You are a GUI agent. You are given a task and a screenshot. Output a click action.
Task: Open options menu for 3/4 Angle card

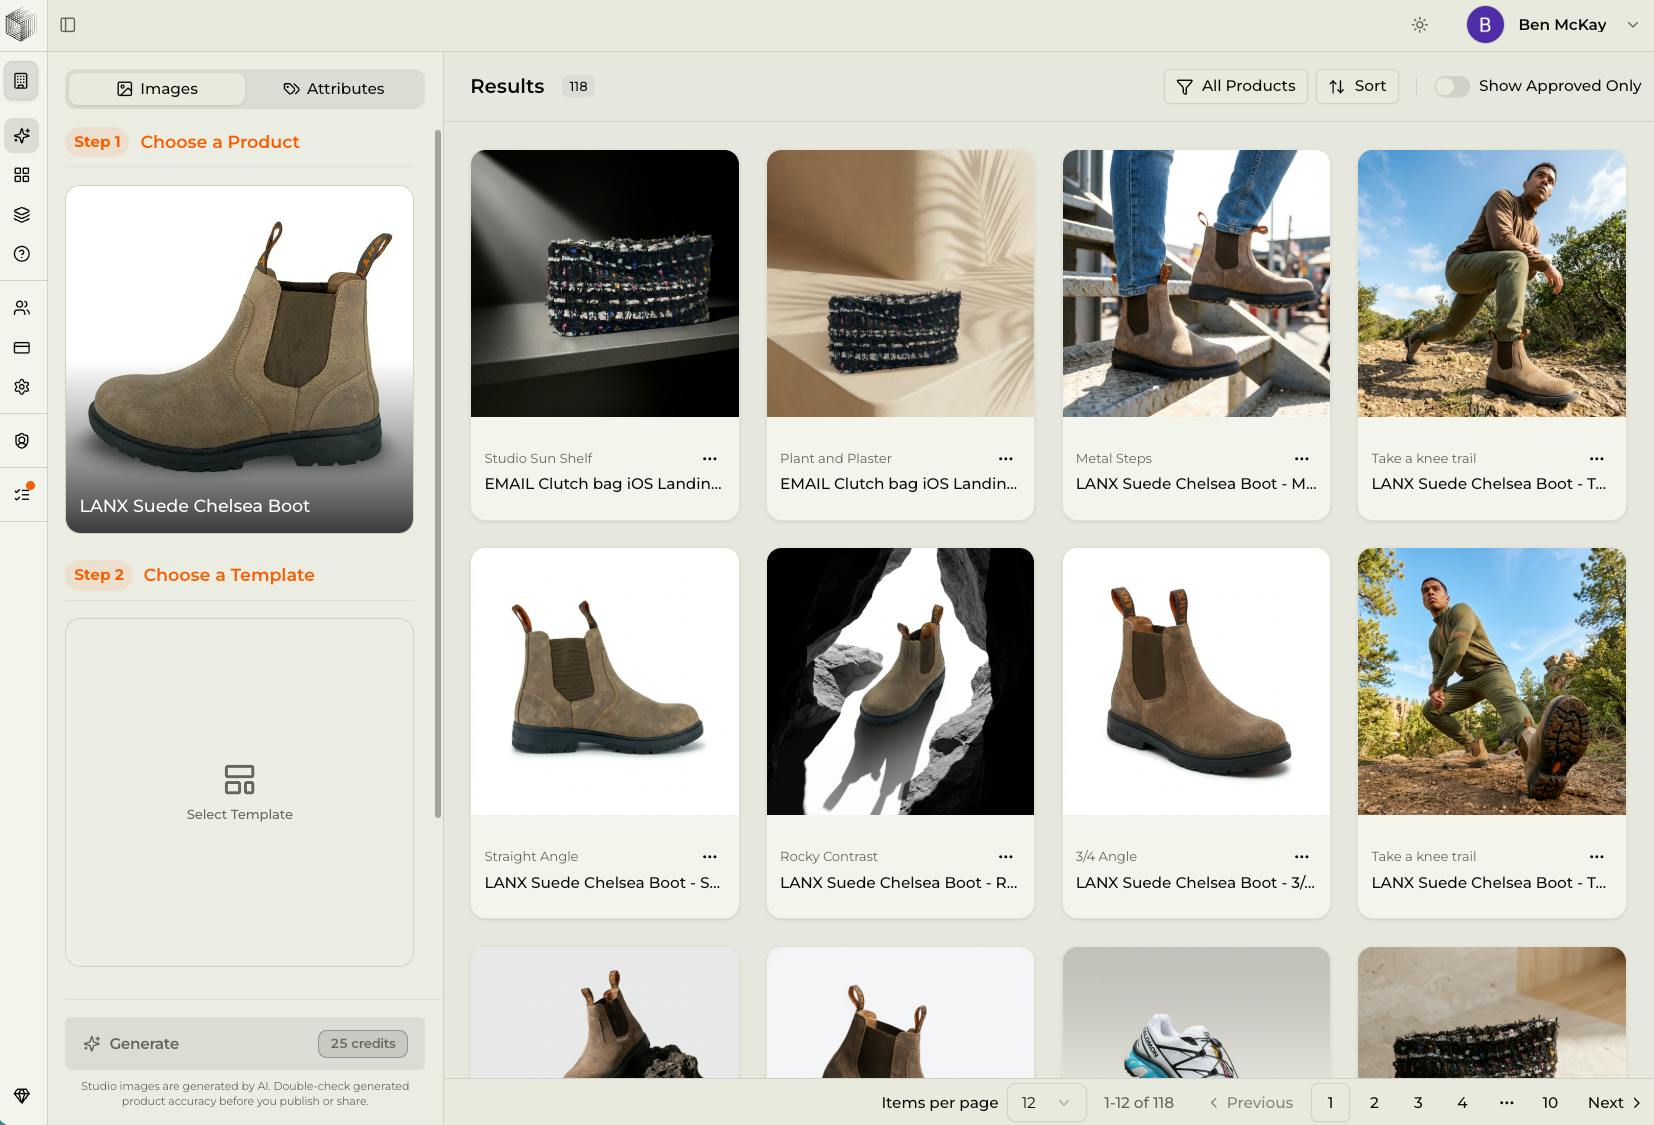[1301, 857]
